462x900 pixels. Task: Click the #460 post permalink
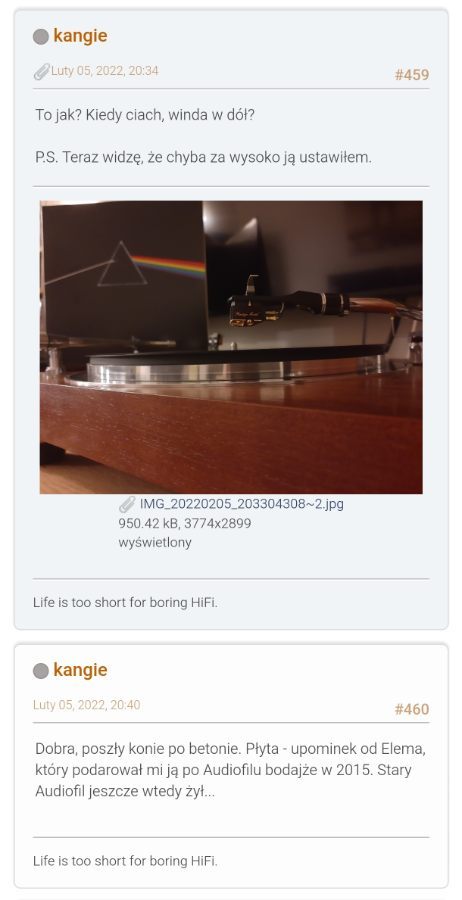pos(411,709)
